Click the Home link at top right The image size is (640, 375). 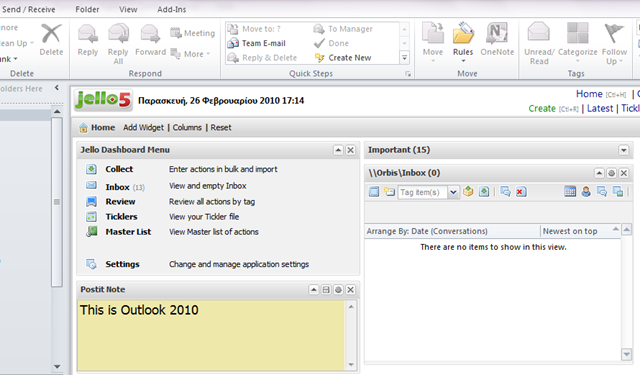coord(589,94)
